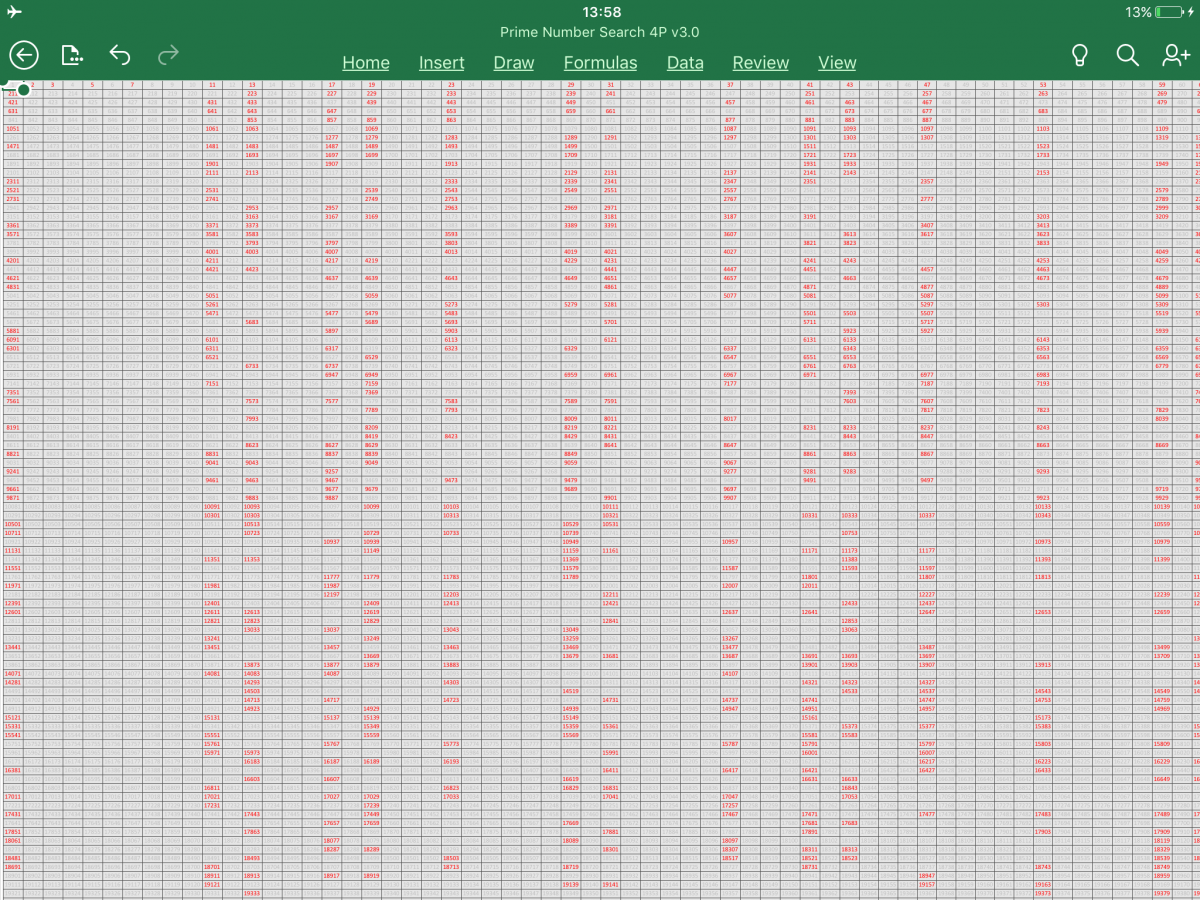Show the View tab
This screenshot has height=900, width=1200.
click(837, 62)
